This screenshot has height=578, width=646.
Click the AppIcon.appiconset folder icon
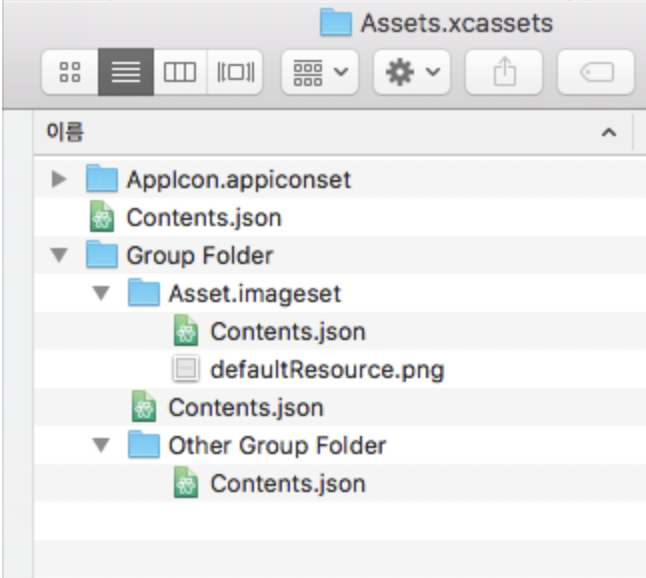pyautogui.click(x=102, y=178)
